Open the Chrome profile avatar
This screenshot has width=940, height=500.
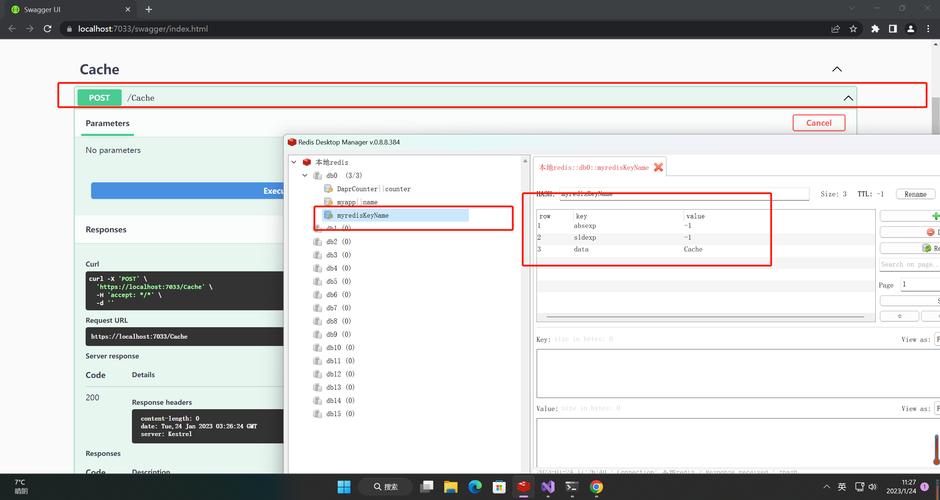click(x=911, y=29)
